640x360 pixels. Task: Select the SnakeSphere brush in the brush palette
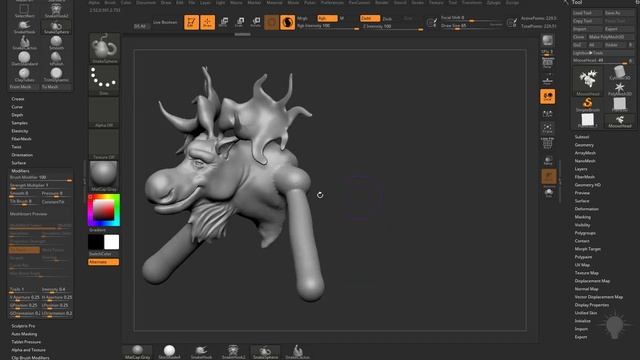pyautogui.click(x=56, y=27)
